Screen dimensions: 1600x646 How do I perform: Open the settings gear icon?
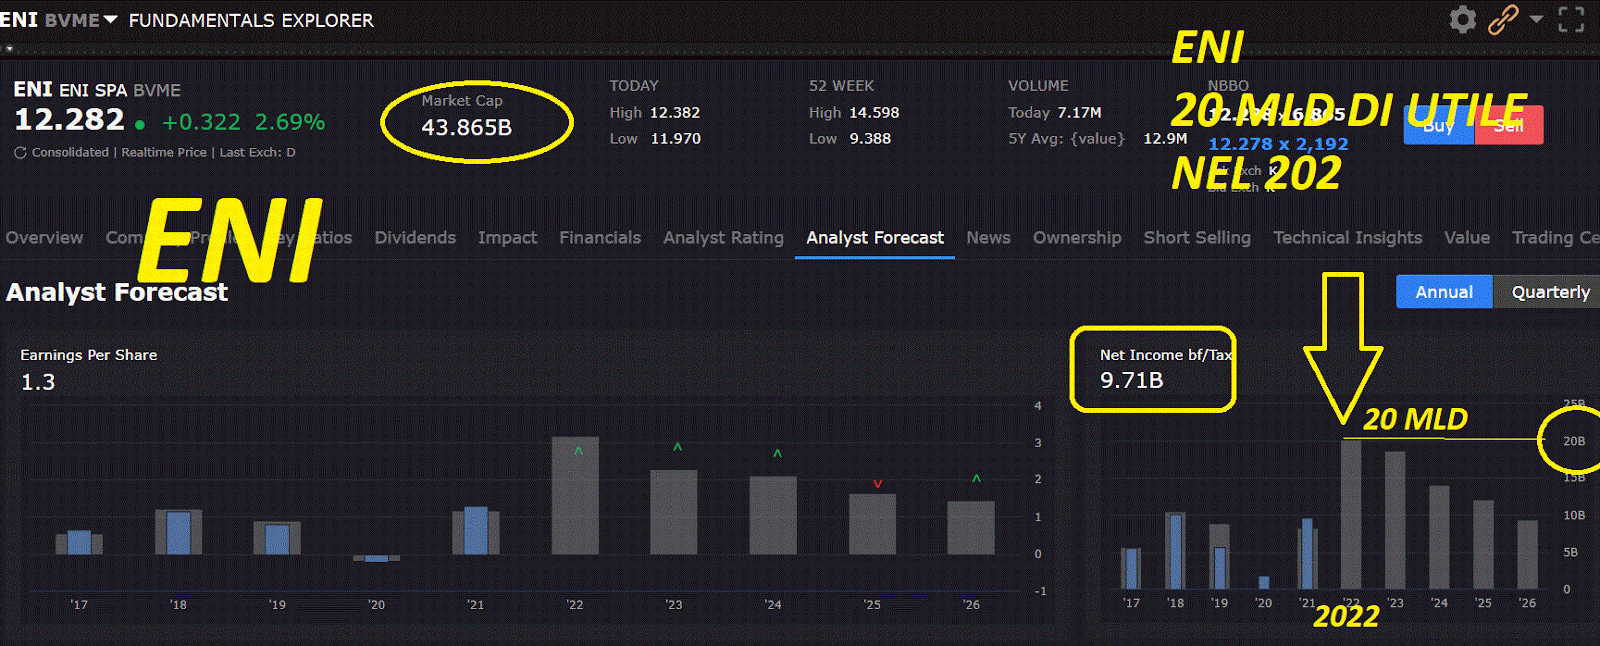(x=1463, y=19)
